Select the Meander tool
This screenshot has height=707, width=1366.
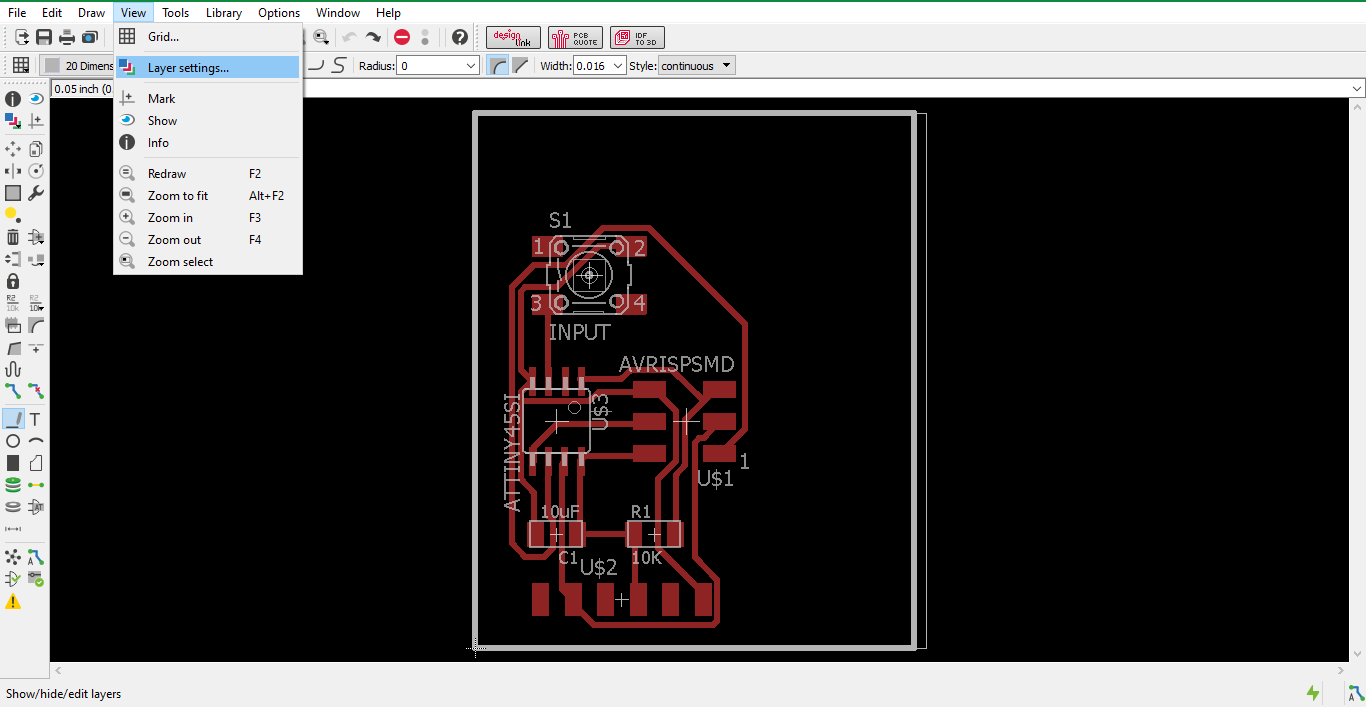click(13, 369)
